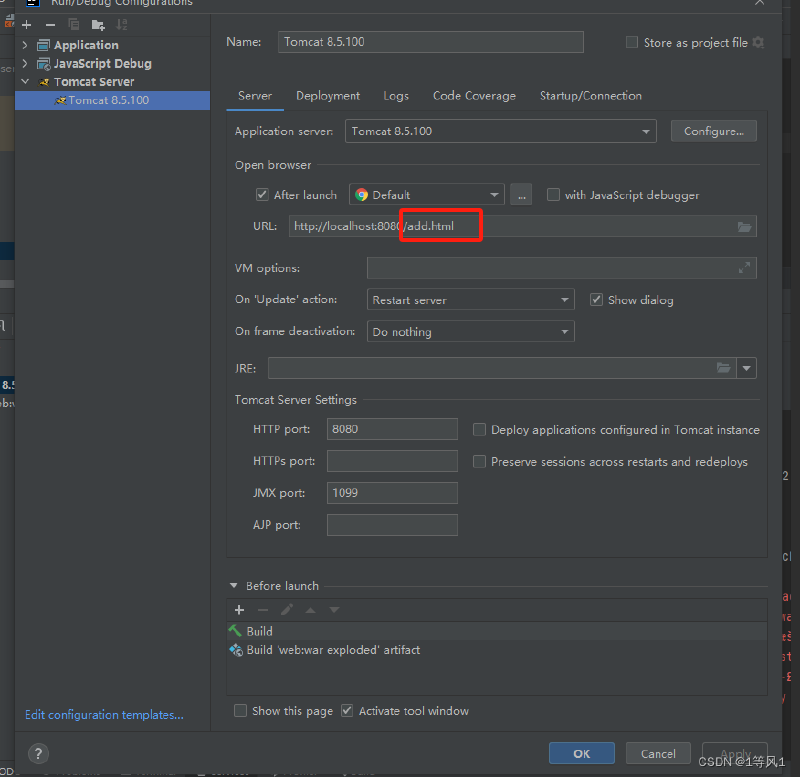Viewport: 800px width, 777px height.
Task: Open the gear icon next to Store as project file
Action: tap(758, 42)
